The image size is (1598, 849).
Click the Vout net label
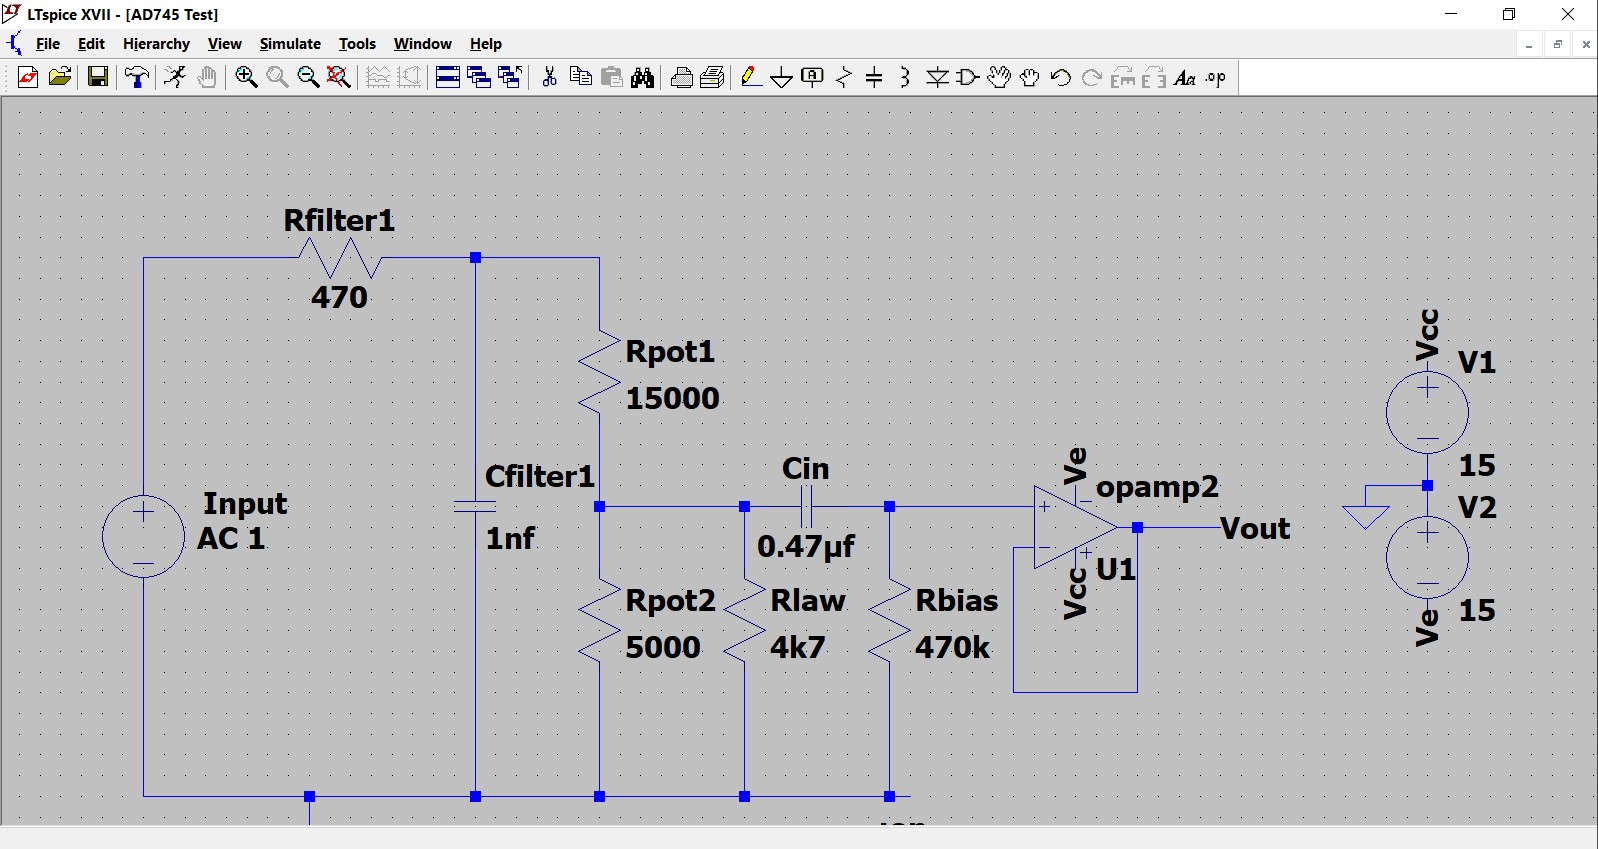click(x=1255, y=528)
